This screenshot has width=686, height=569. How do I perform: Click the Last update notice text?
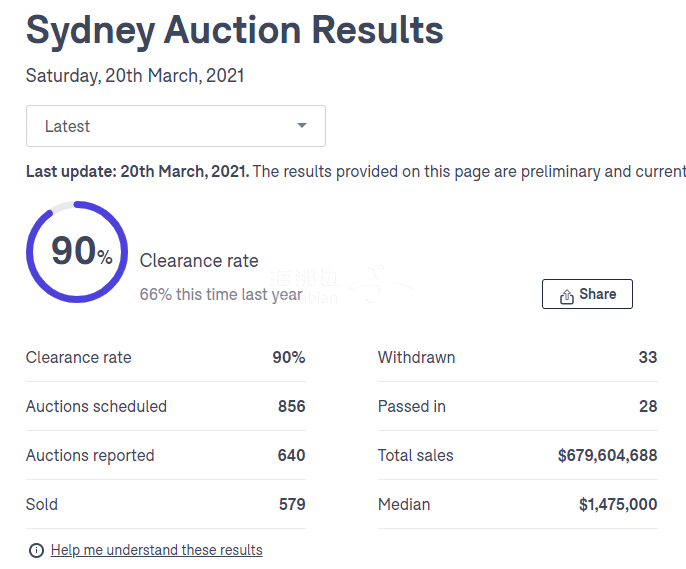[x=356, y=171]
